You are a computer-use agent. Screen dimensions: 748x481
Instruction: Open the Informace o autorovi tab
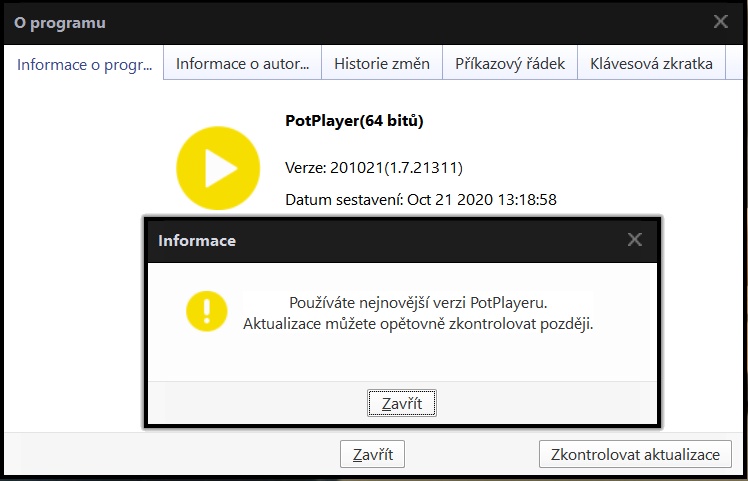242,63
